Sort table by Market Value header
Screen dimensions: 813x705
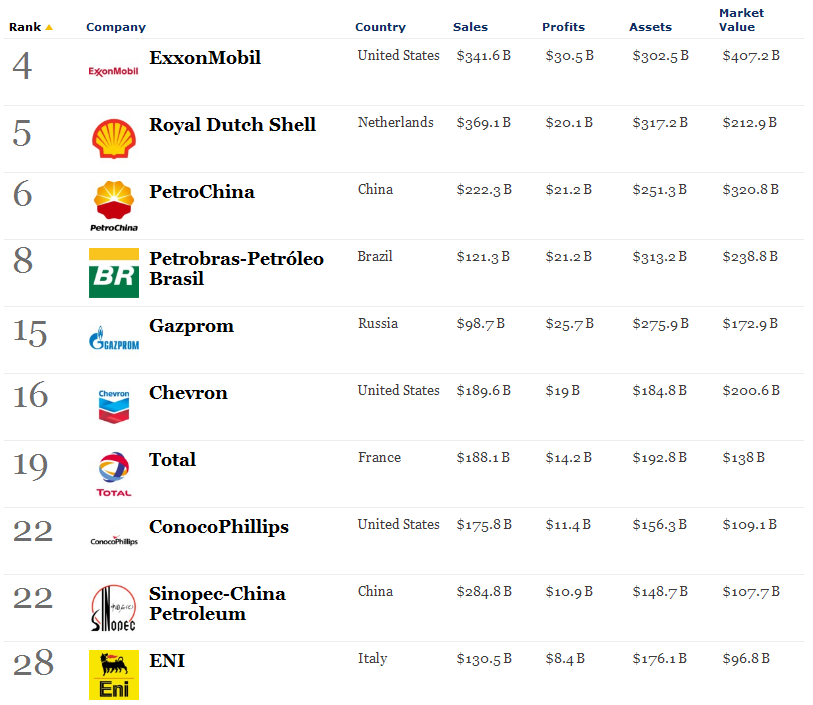pyautogui.click(x=741, y=20)
